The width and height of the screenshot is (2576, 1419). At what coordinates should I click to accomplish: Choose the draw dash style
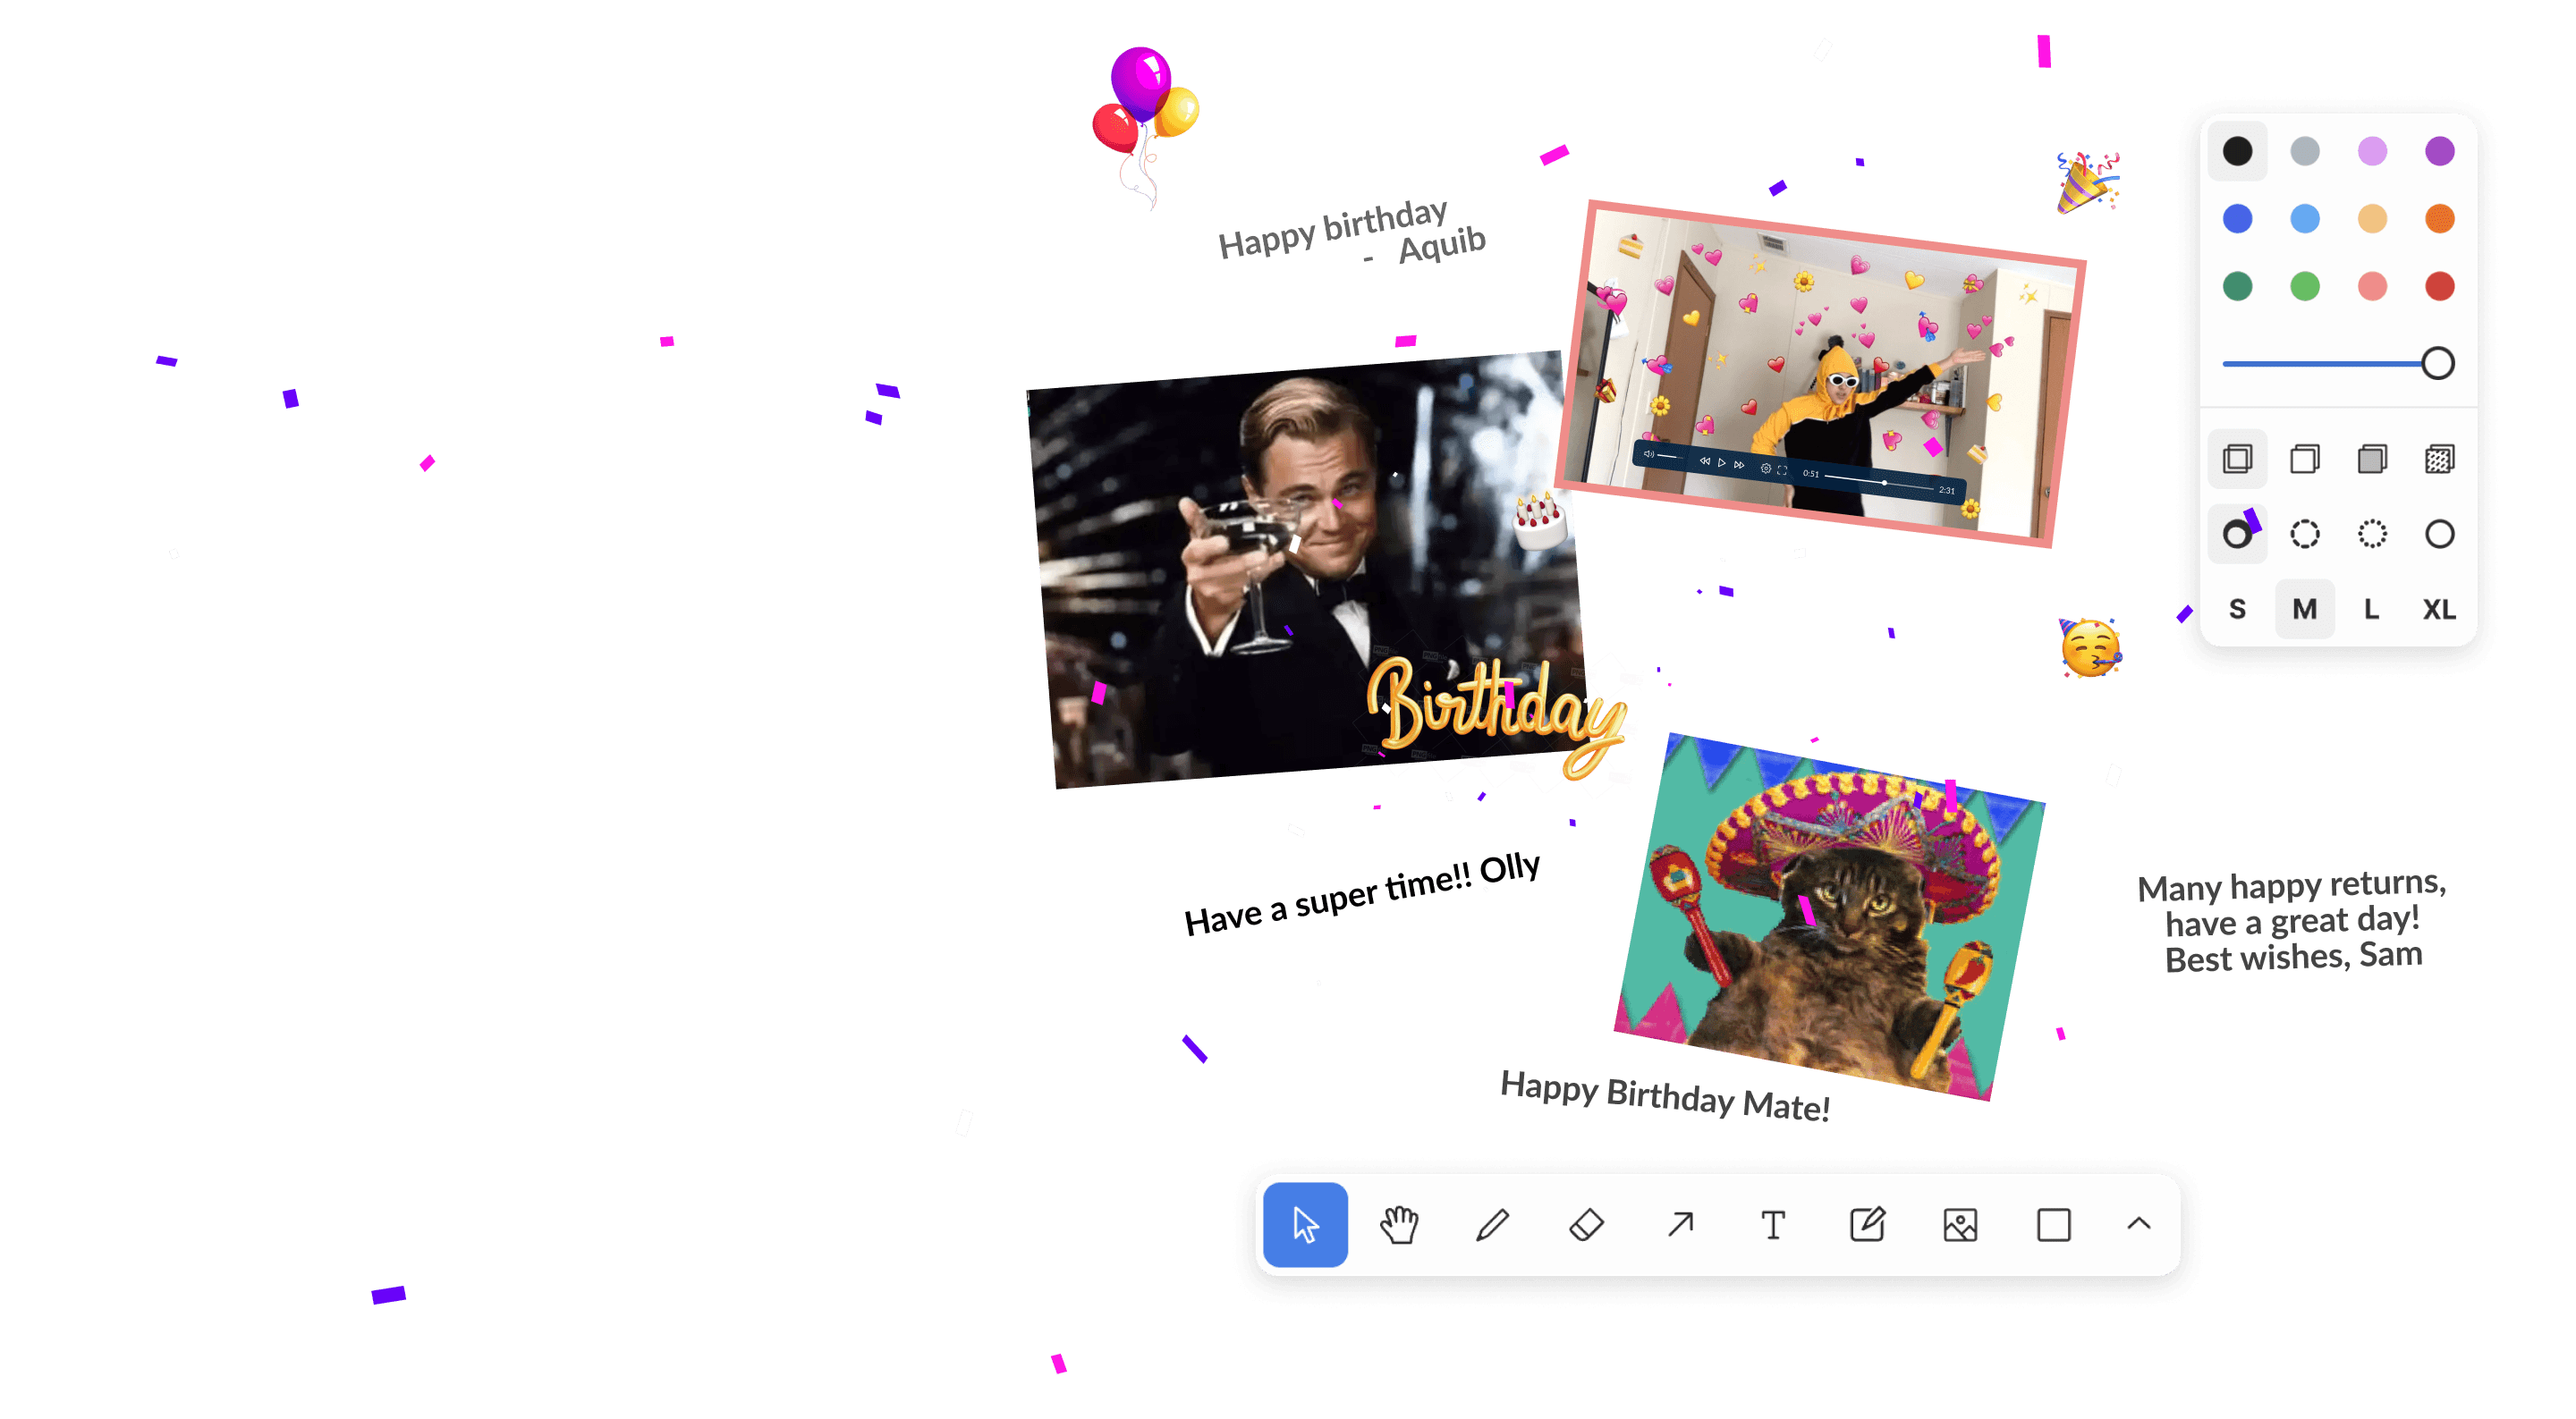2237,534
